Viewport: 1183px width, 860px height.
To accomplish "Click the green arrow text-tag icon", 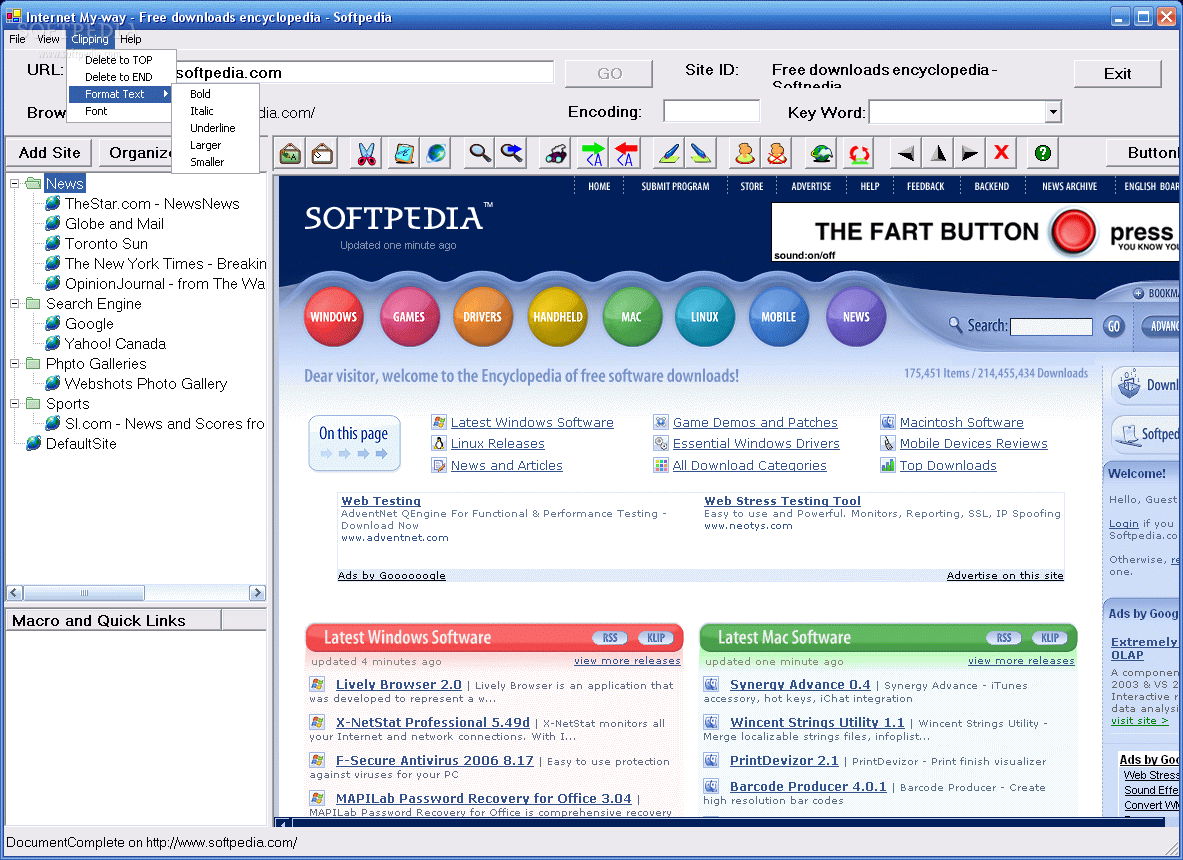I will [594, 153].
